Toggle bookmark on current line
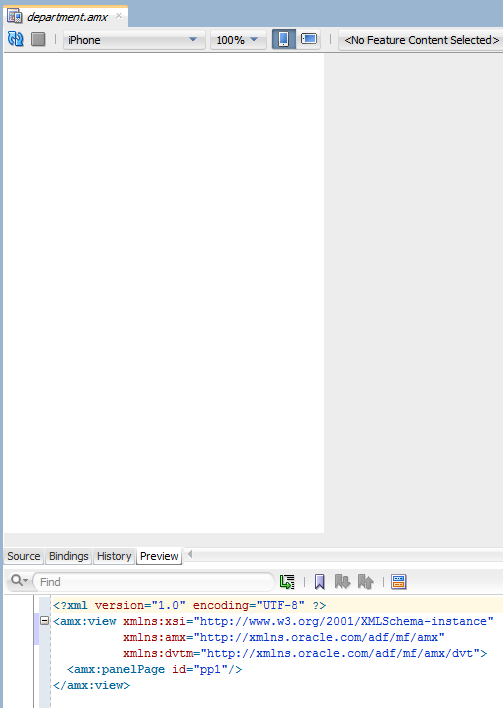503x708 pixels. [320, 582]
